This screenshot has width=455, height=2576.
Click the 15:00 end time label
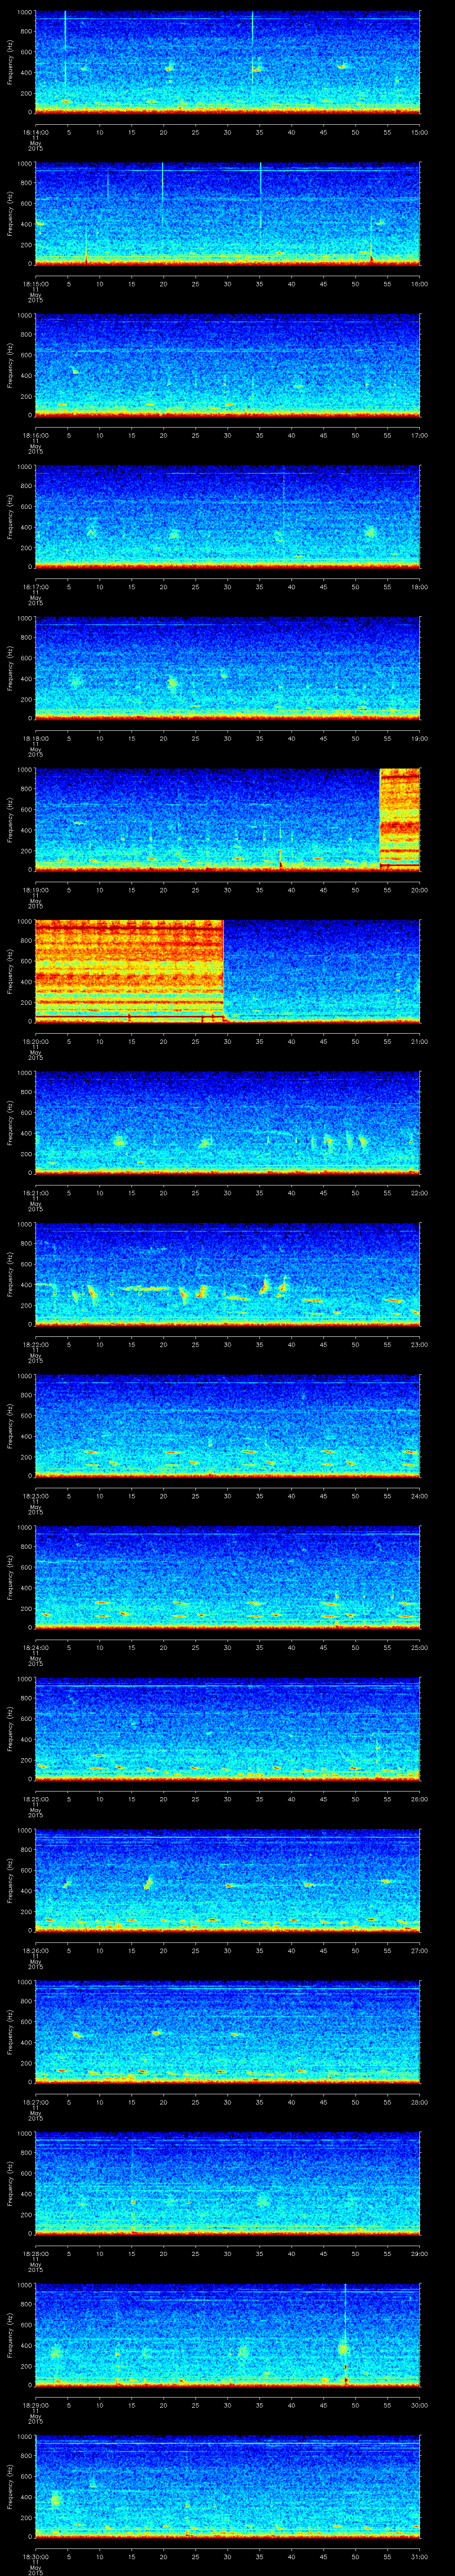tap(420, 132)
